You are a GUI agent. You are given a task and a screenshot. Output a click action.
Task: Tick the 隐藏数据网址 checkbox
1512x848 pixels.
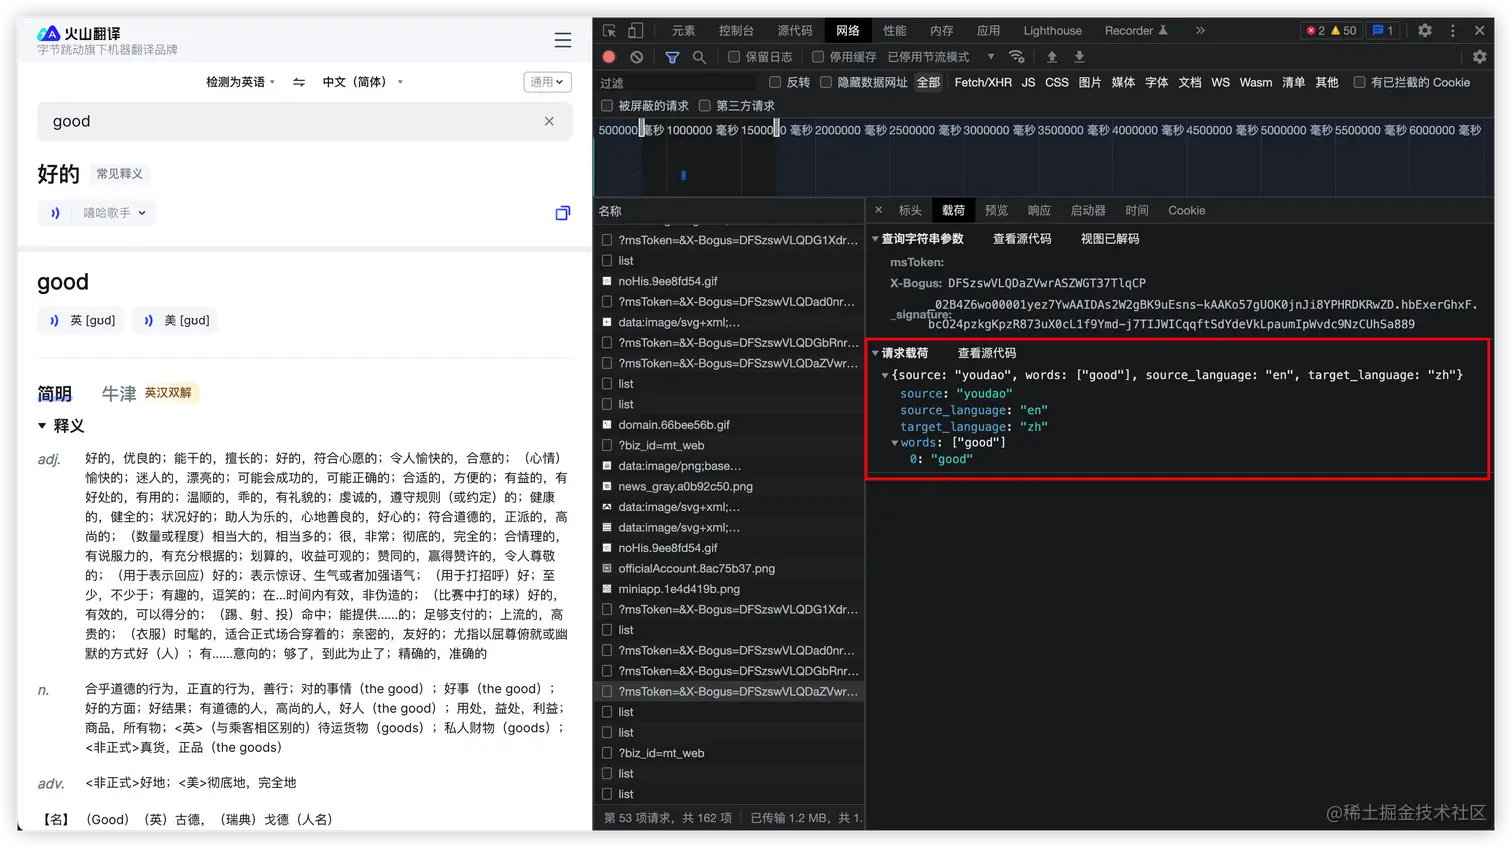coord(826,82)
